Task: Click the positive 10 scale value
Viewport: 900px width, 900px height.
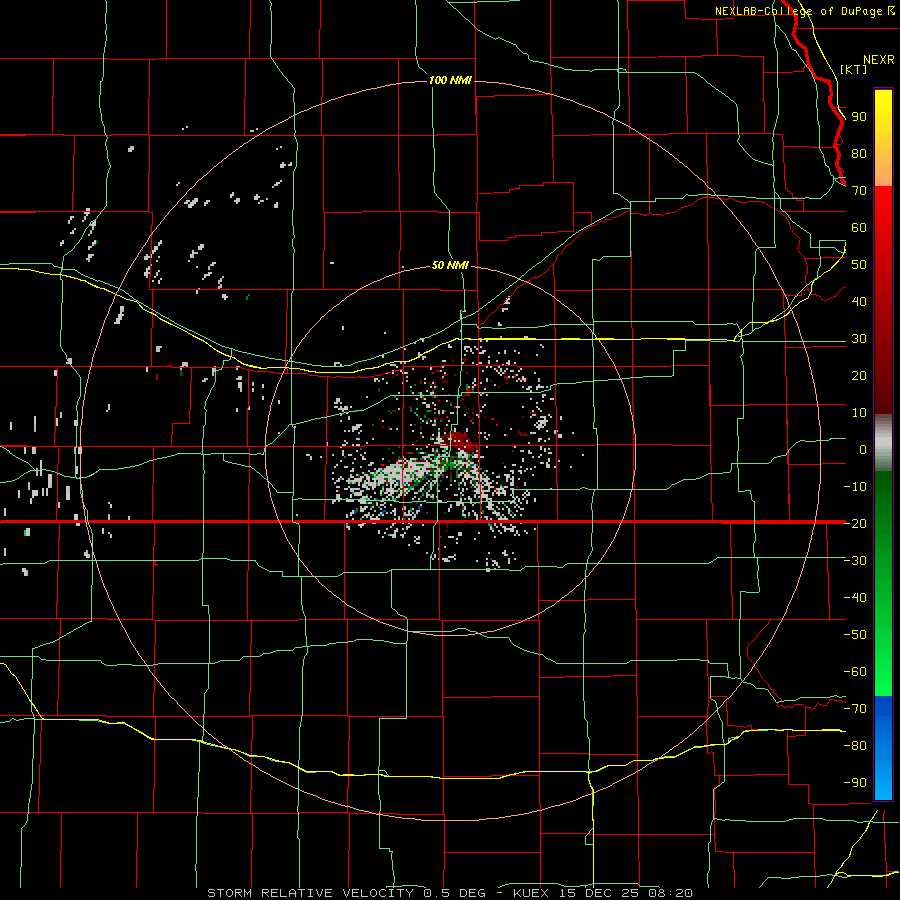Action: point(859,413)
